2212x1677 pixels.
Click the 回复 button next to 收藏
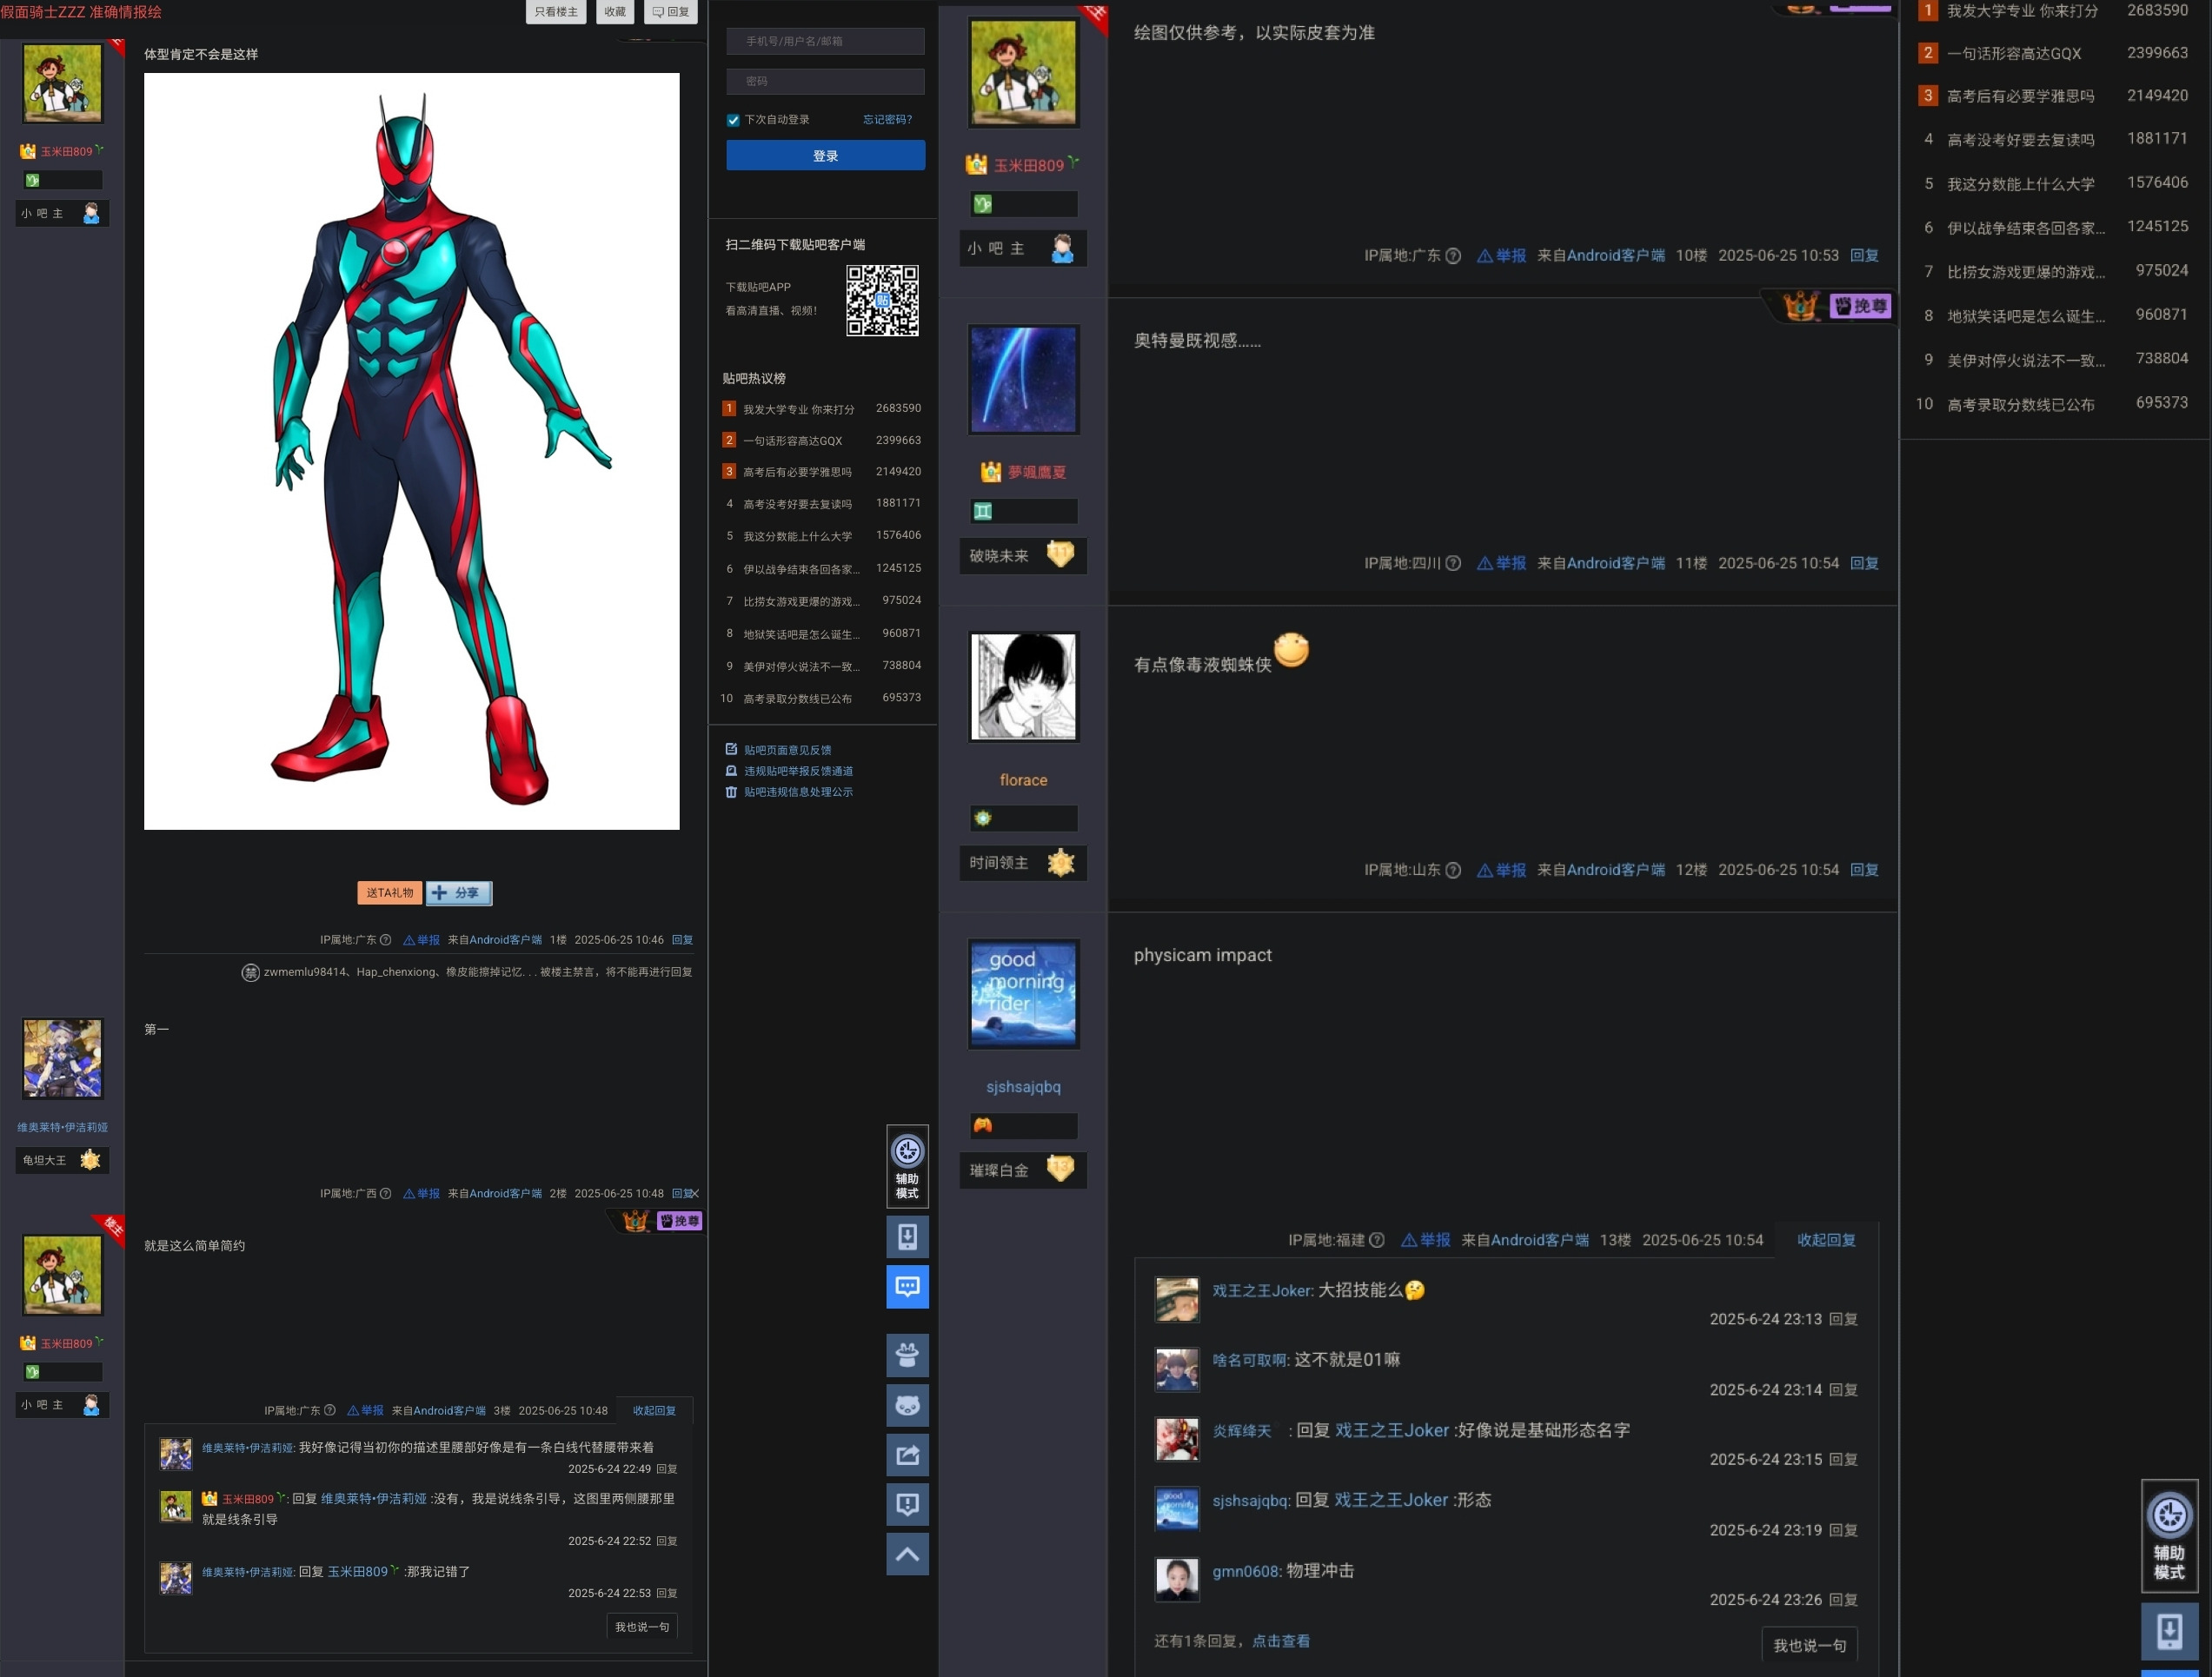pos(671,12)
